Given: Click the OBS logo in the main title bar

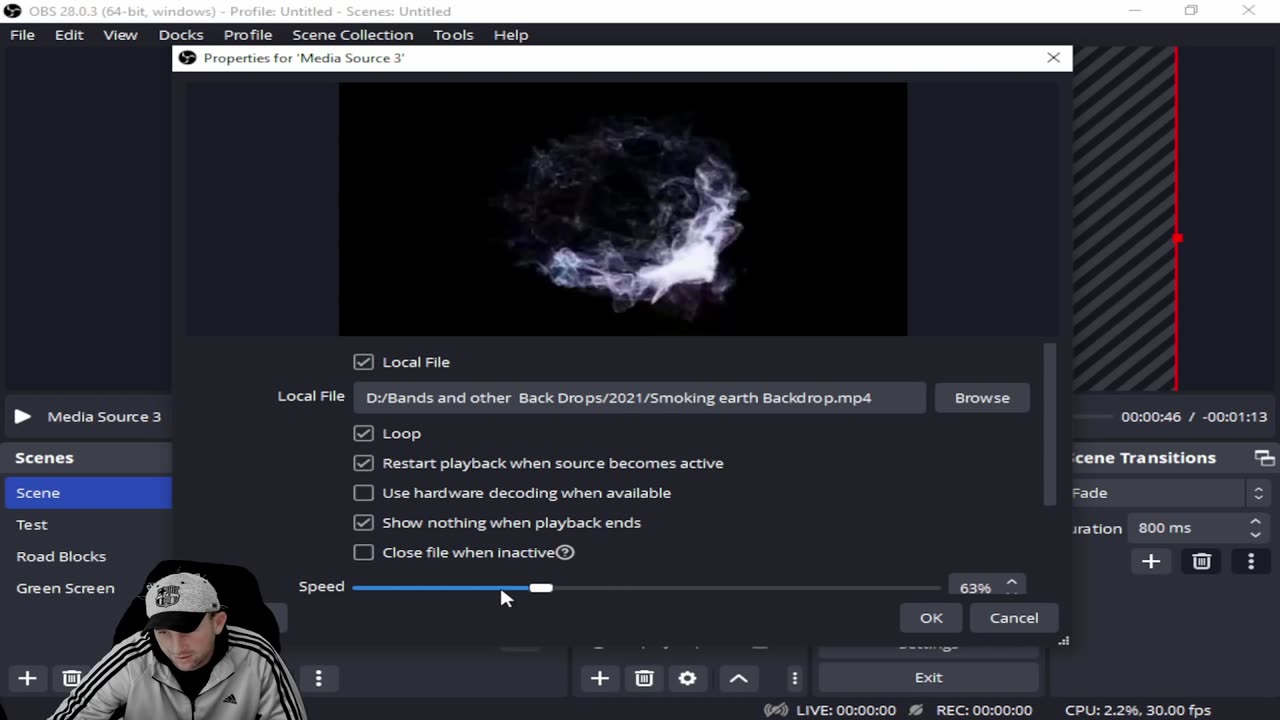Looking at the screenshot, I should click(13, 11).
